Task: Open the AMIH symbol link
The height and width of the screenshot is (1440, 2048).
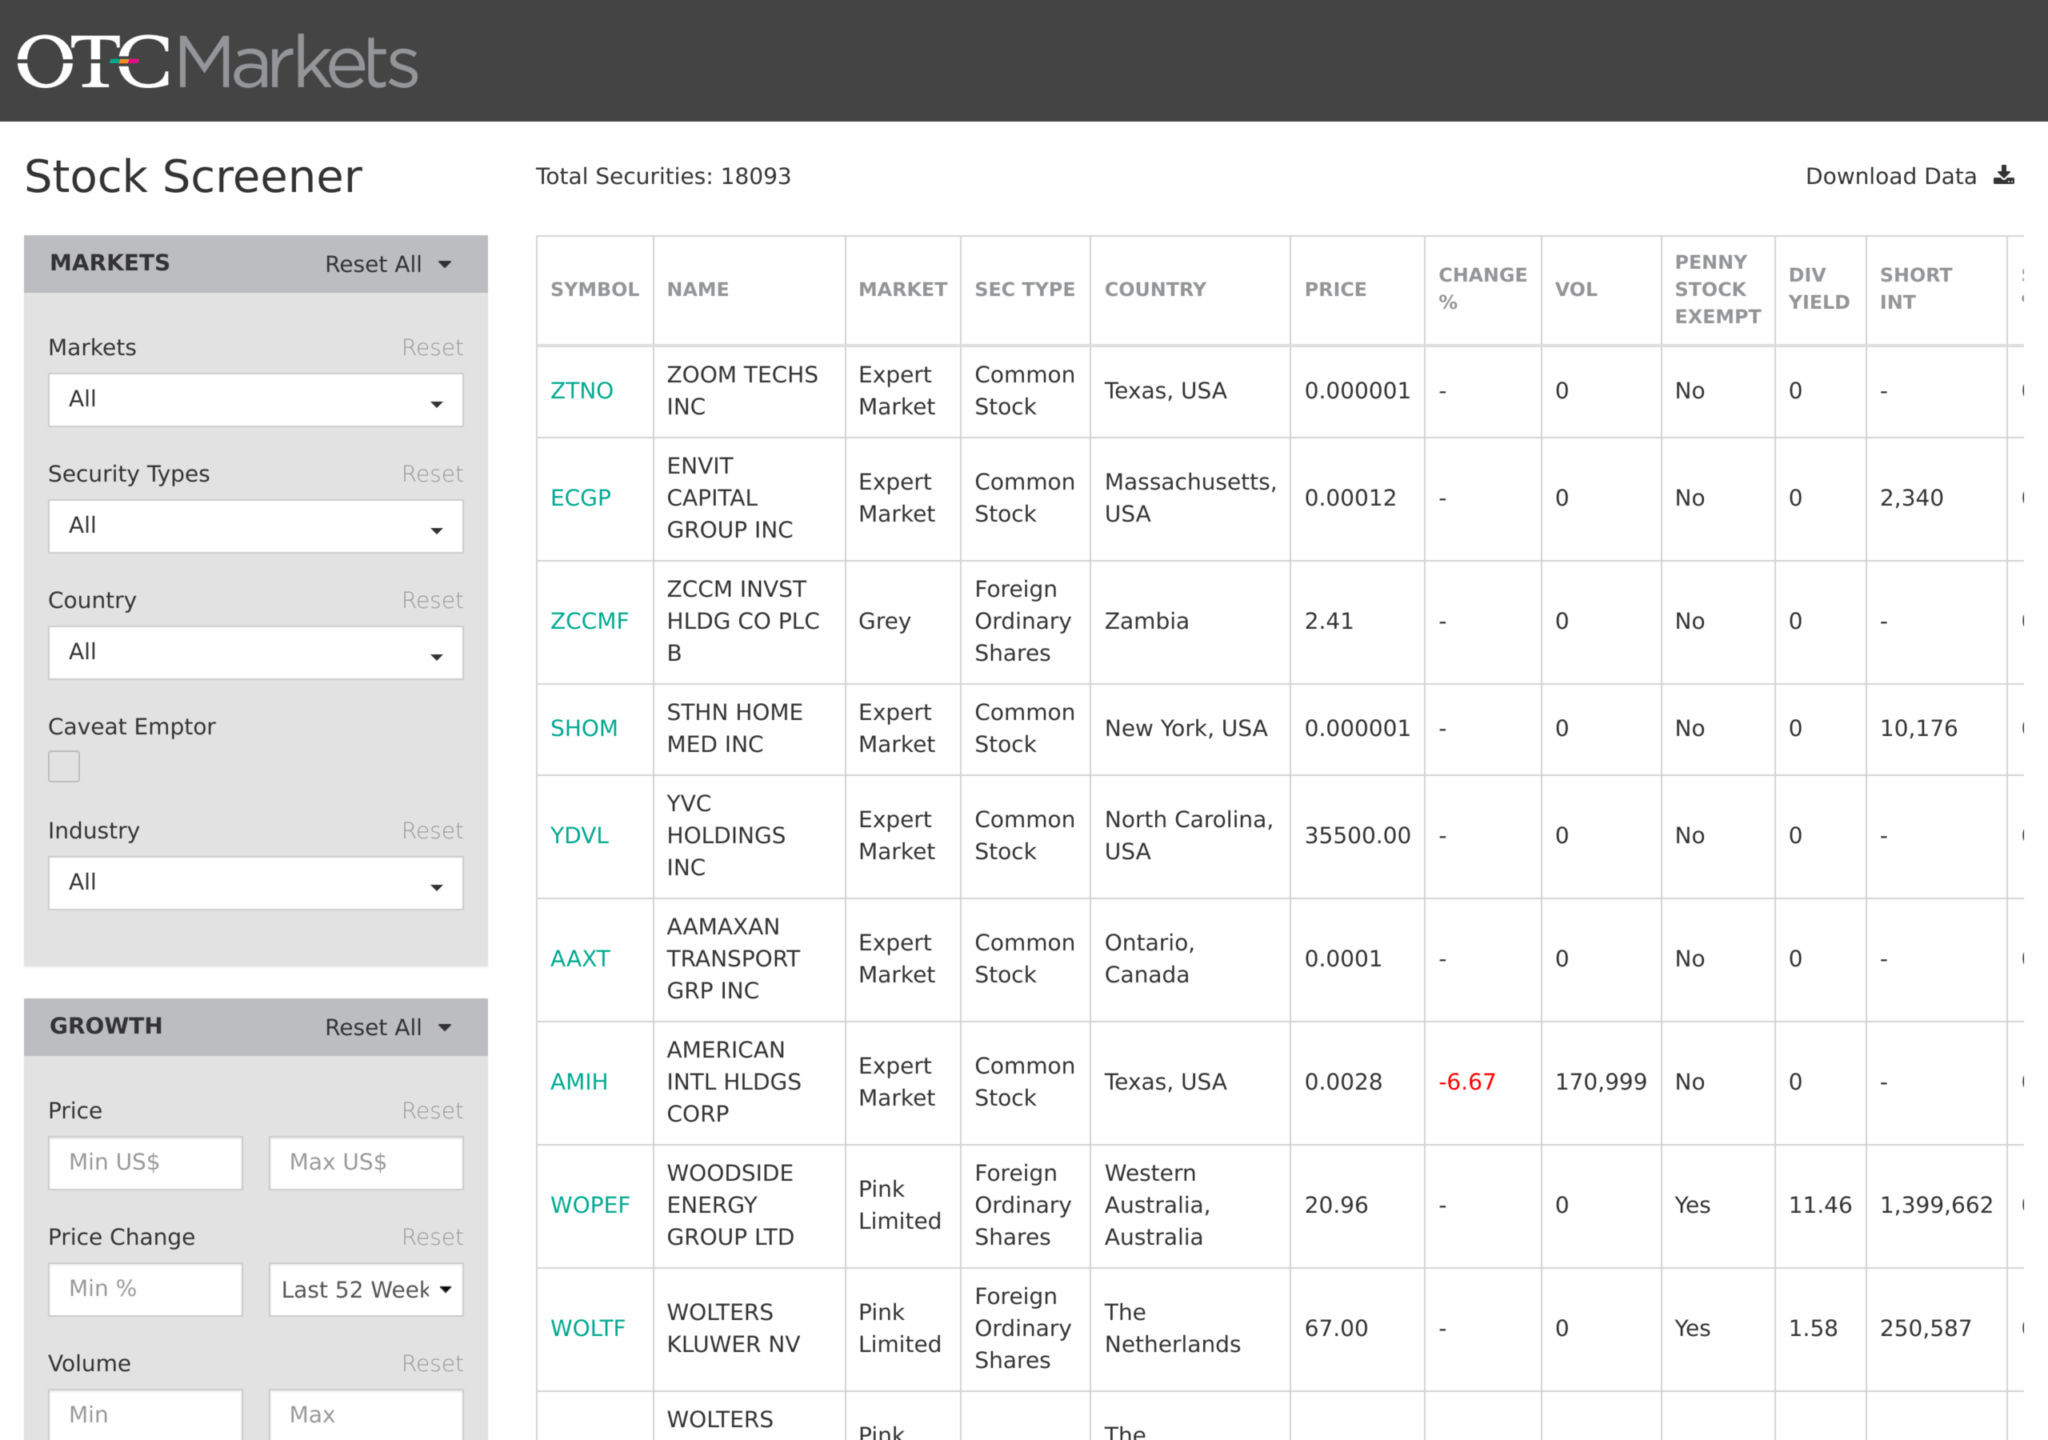Action: click(579, 1082)
